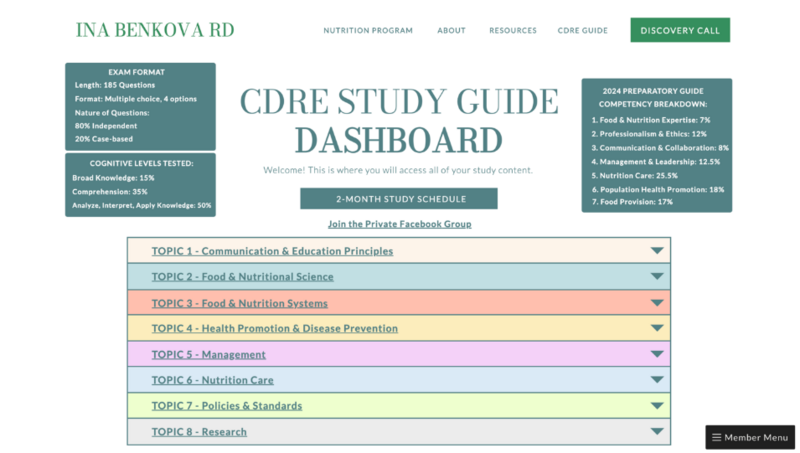Expand Topic 8 Research arrow

[x=657, y=431]
